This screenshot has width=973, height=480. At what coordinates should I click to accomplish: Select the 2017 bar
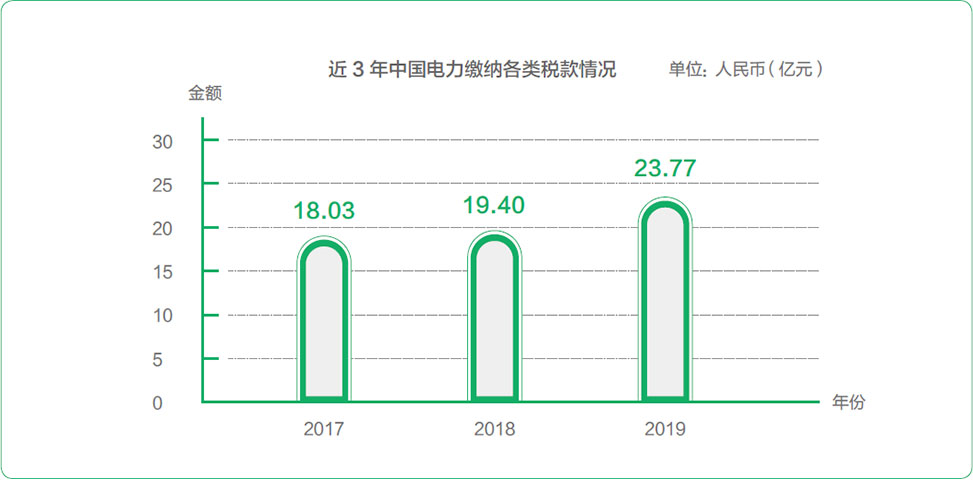pos(324,319)
